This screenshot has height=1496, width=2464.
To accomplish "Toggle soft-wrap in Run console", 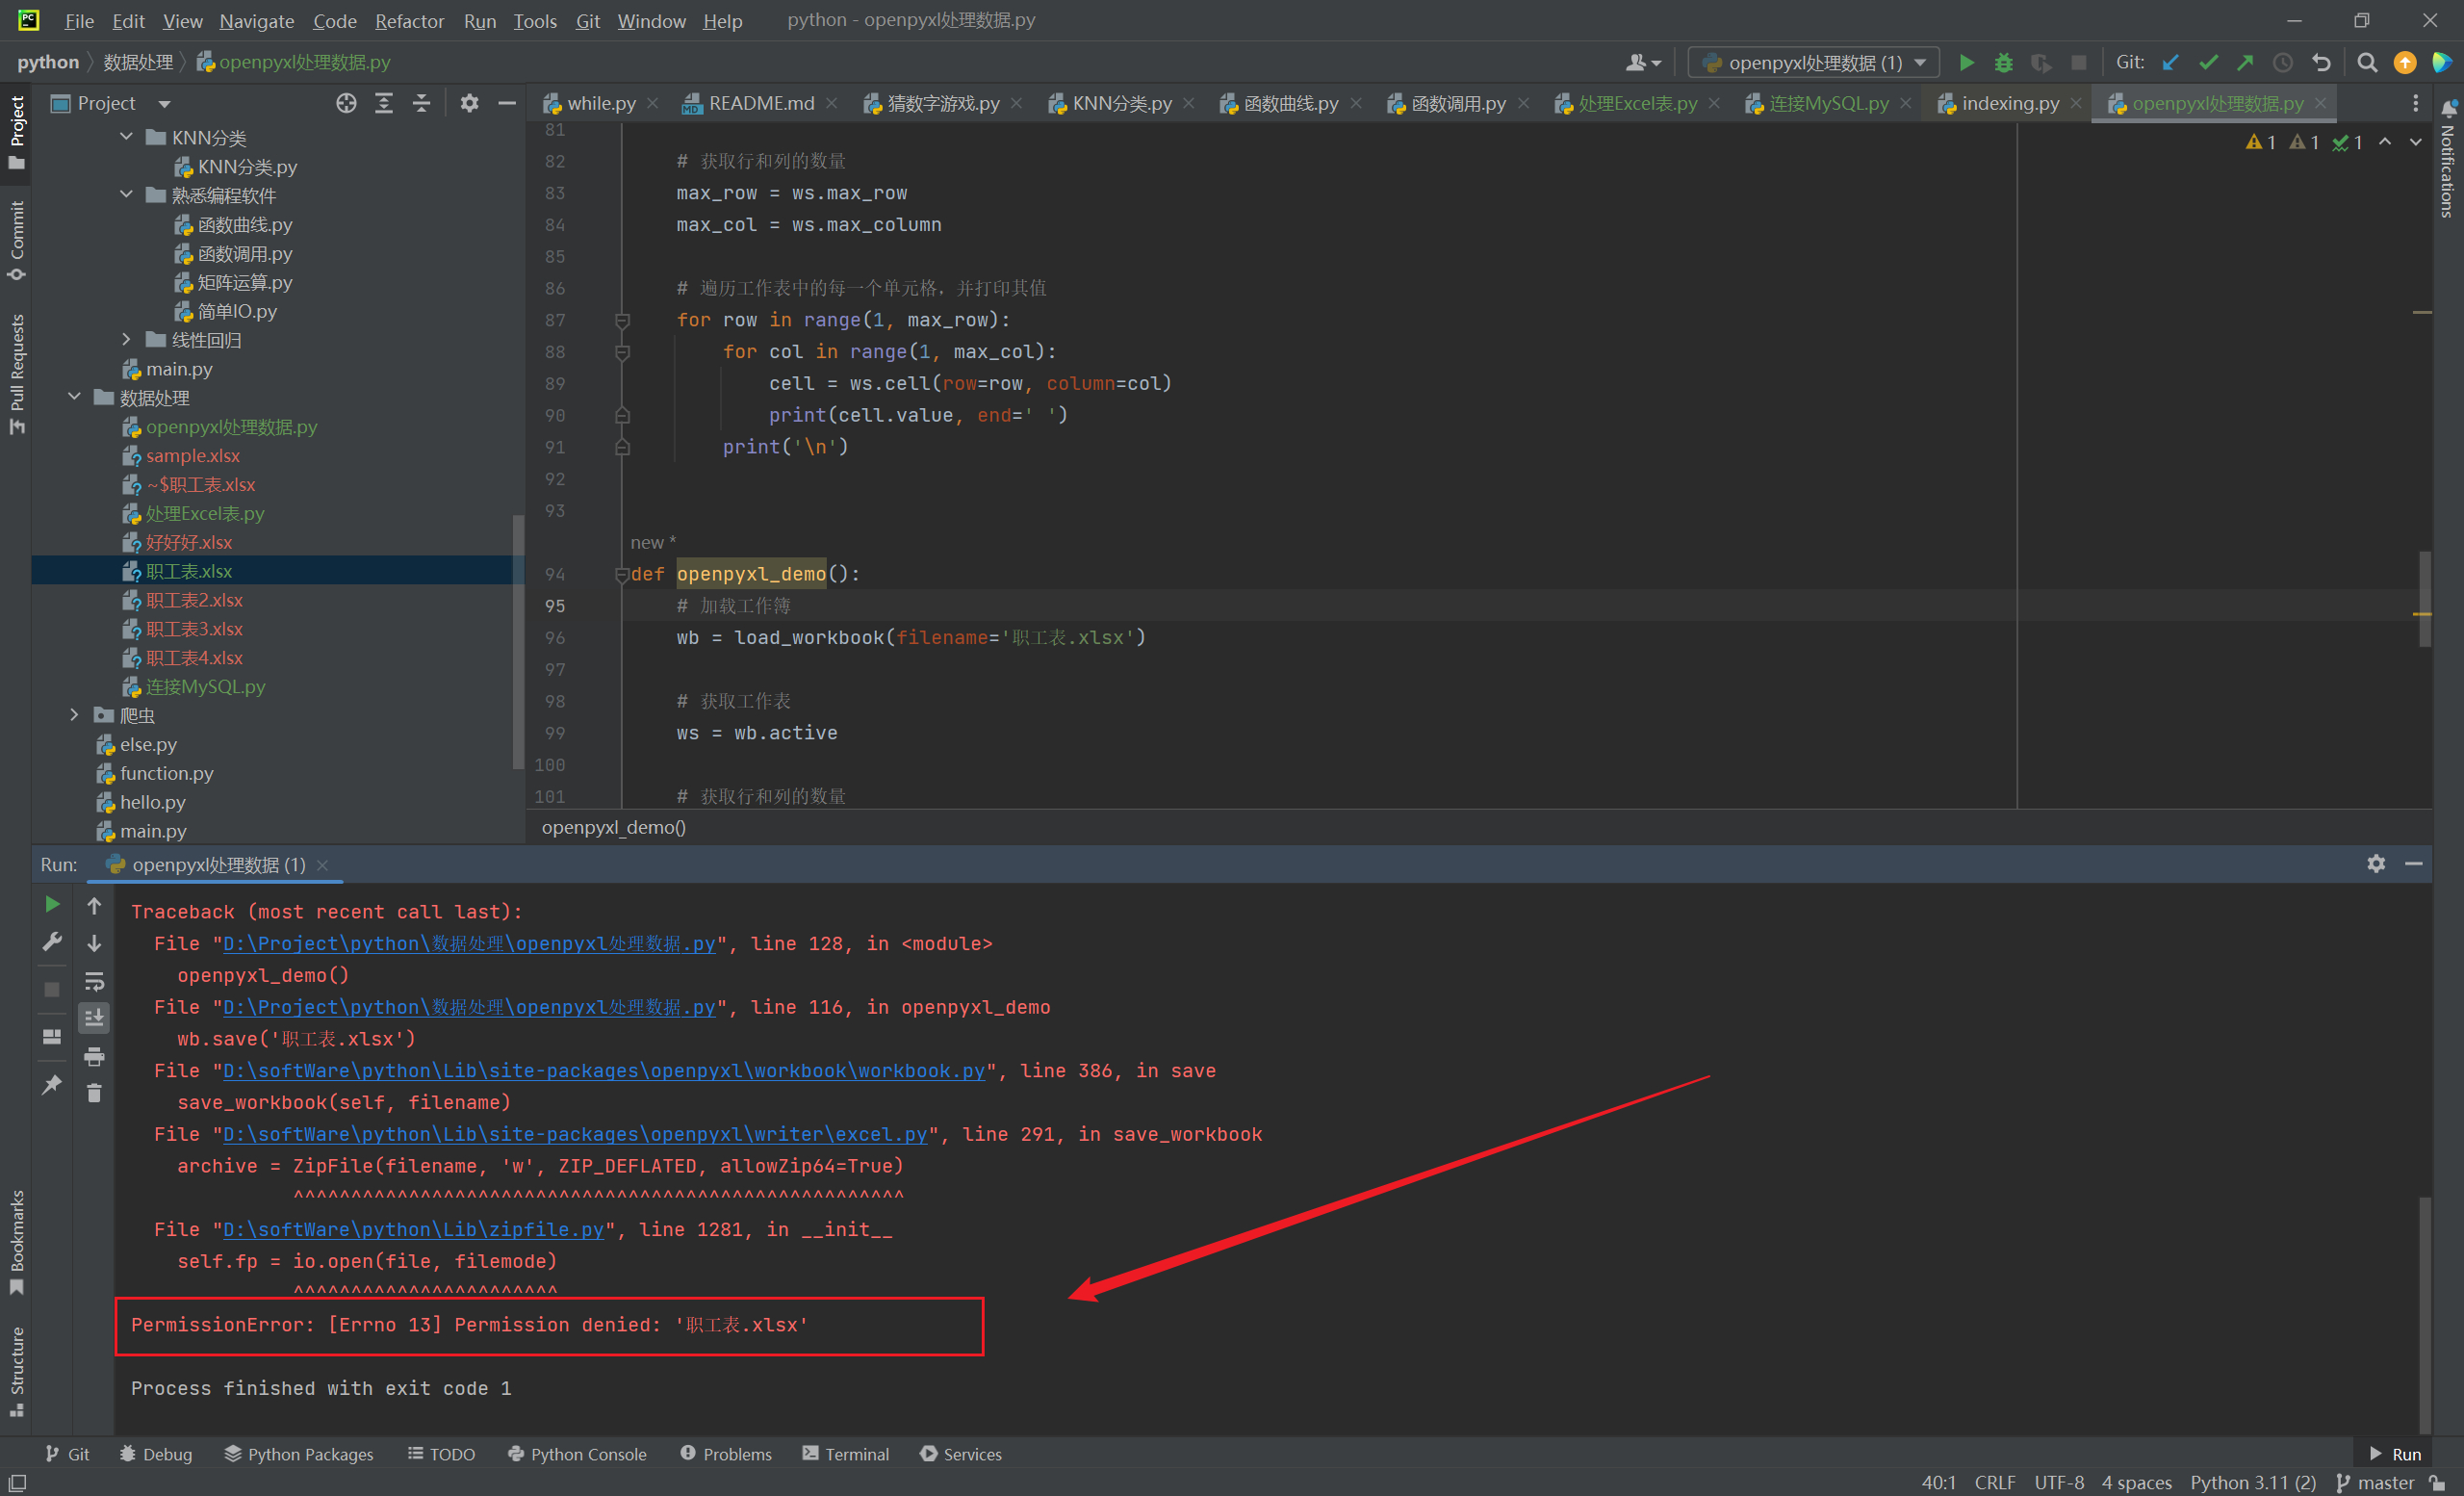I will tap(94, 981).
